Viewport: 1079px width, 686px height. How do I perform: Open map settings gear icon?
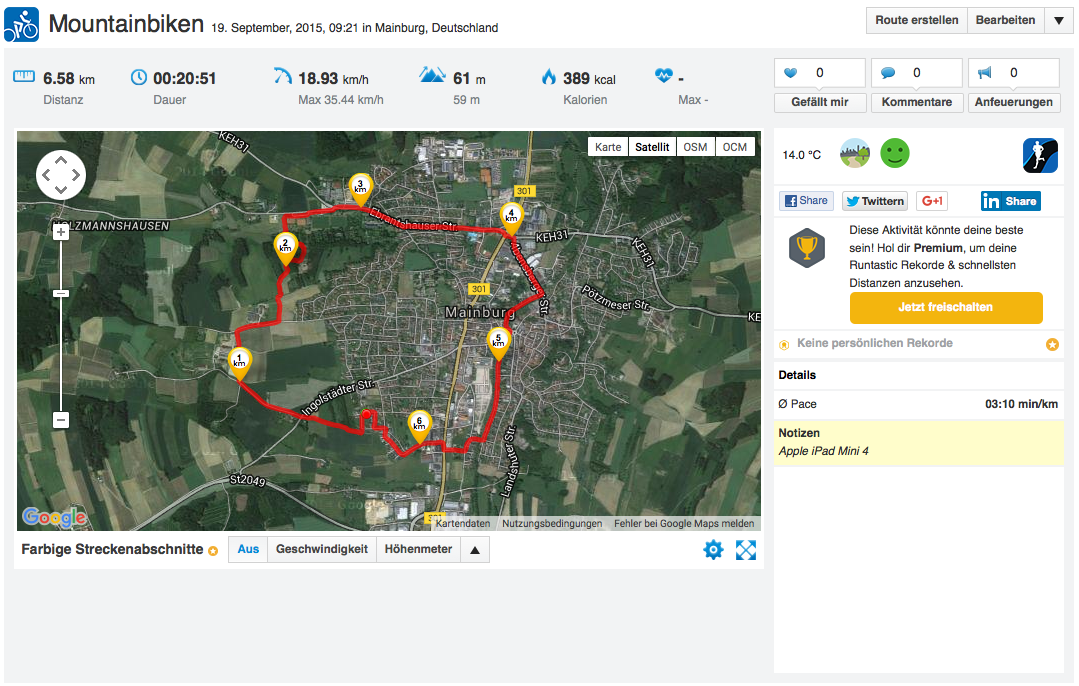714,550
